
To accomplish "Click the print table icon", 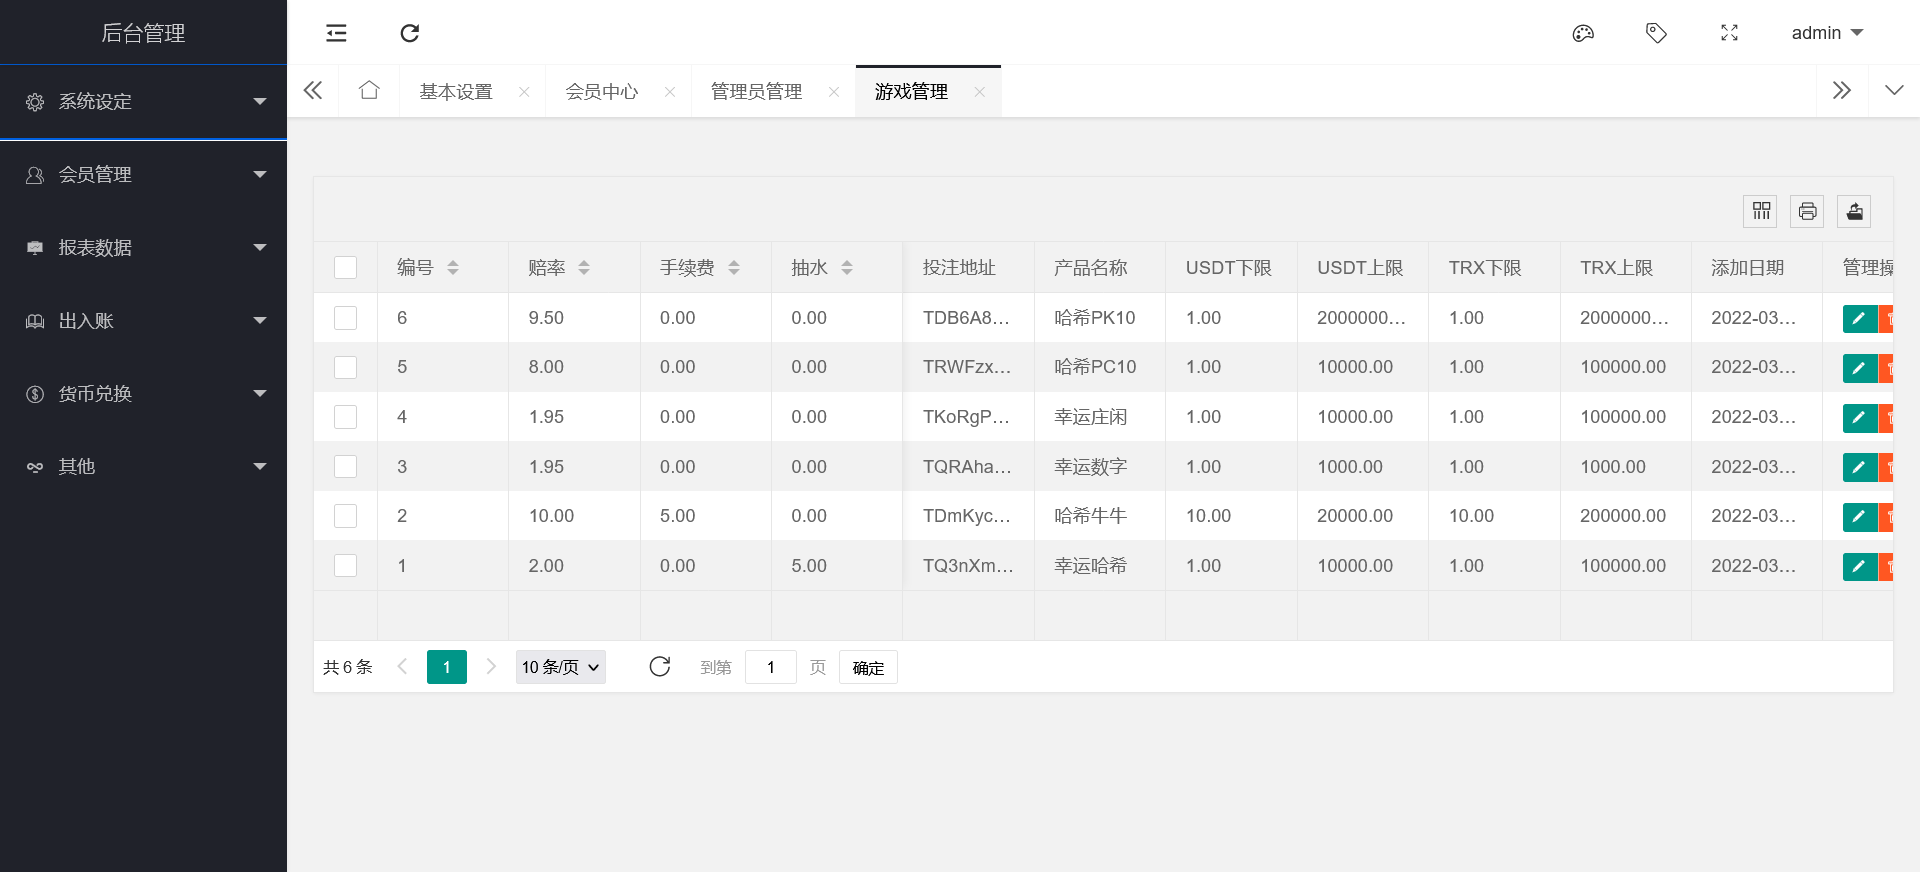I will pyautogui.click(x=1807, y=211).
